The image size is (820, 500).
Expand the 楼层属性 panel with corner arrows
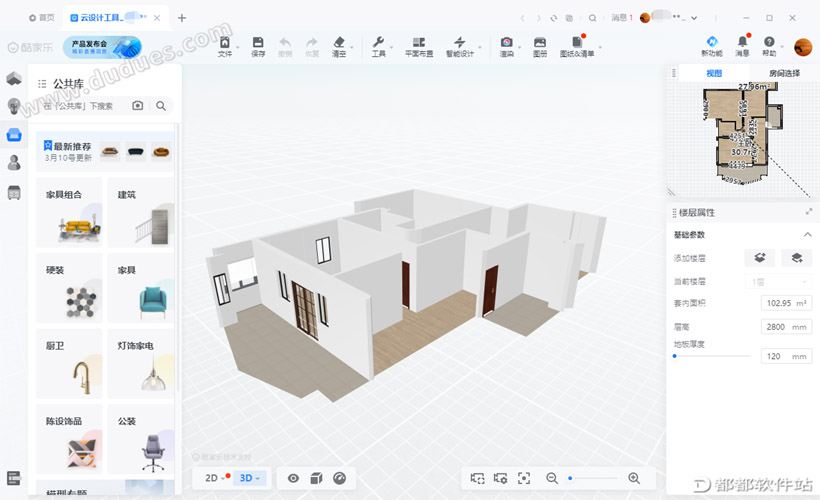coord(809,212)
